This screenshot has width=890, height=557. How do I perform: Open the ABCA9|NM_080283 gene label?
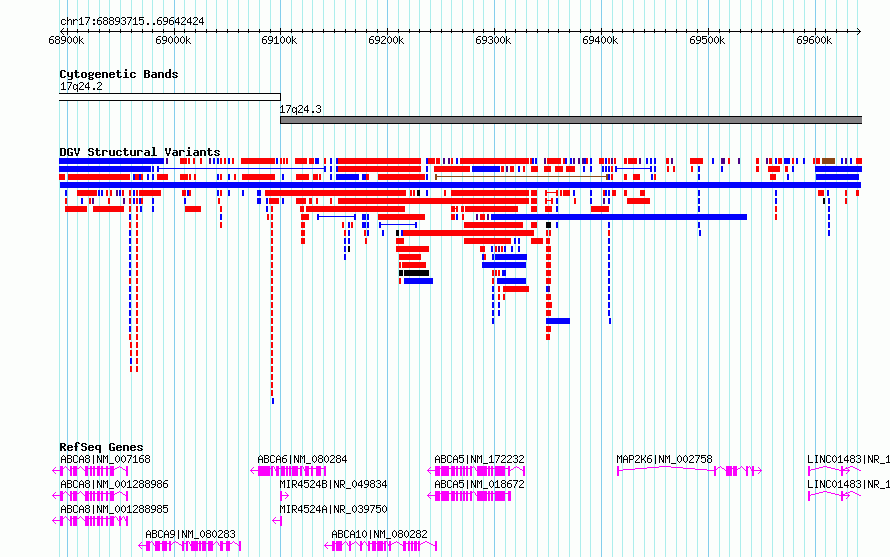190,534
